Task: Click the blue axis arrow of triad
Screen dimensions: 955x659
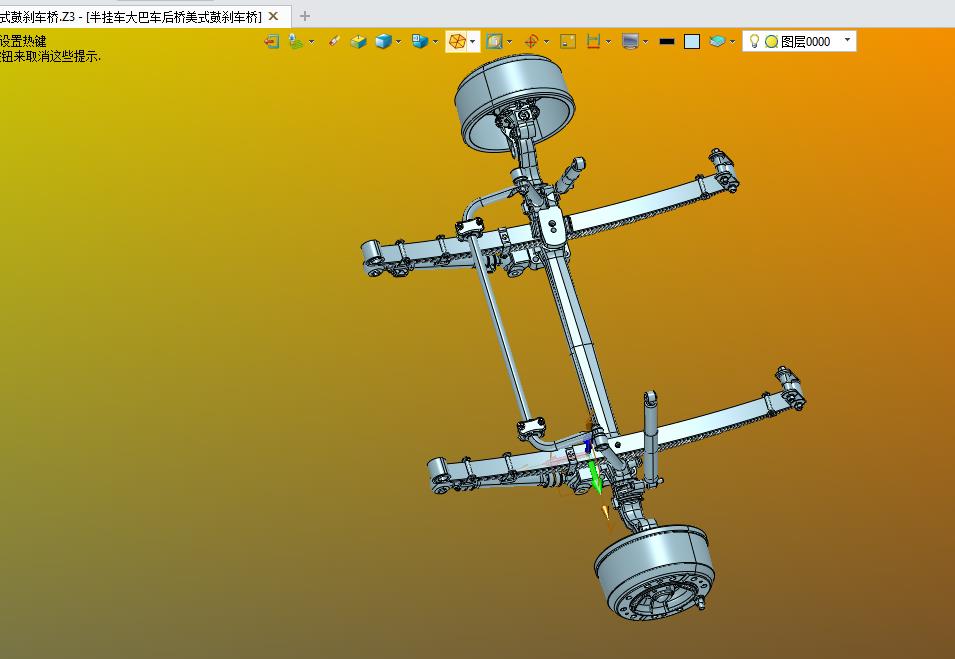Action: coord(588,444)
